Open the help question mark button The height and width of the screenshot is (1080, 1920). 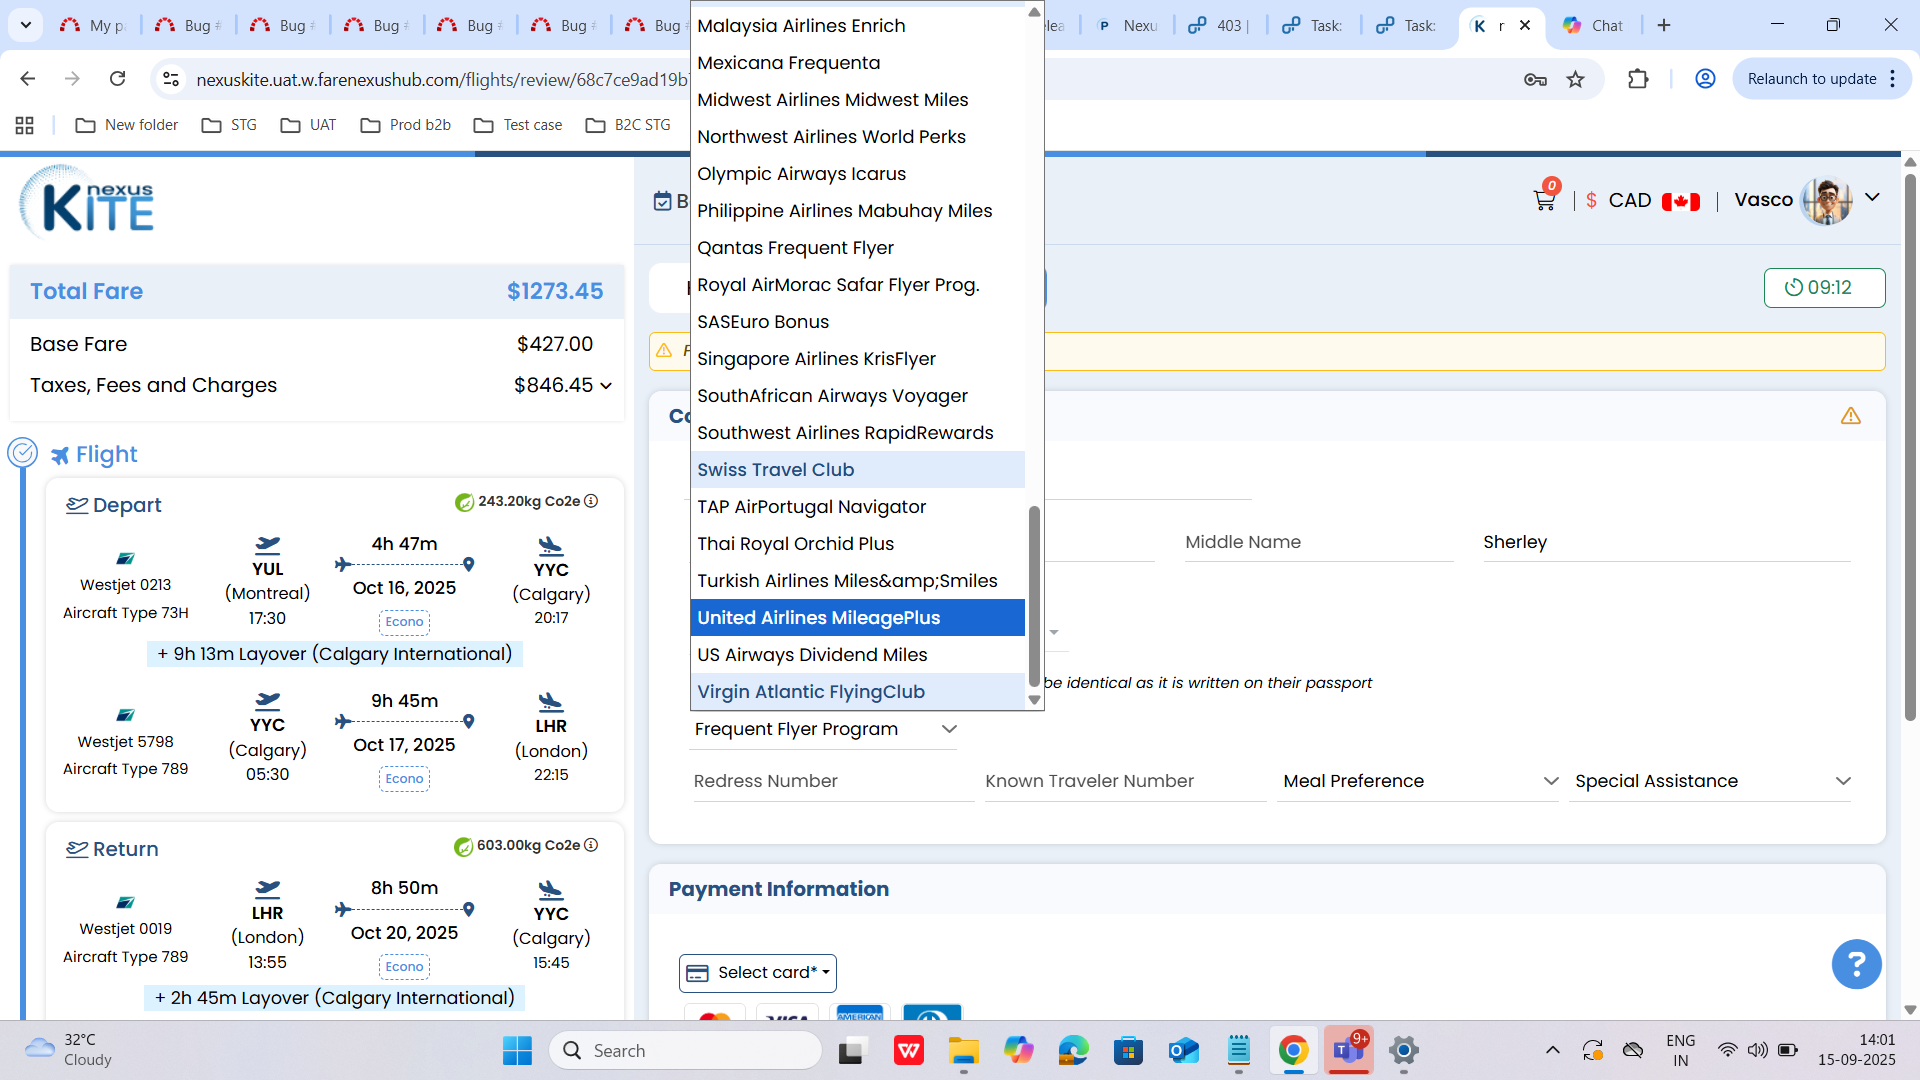(1856, 964)
